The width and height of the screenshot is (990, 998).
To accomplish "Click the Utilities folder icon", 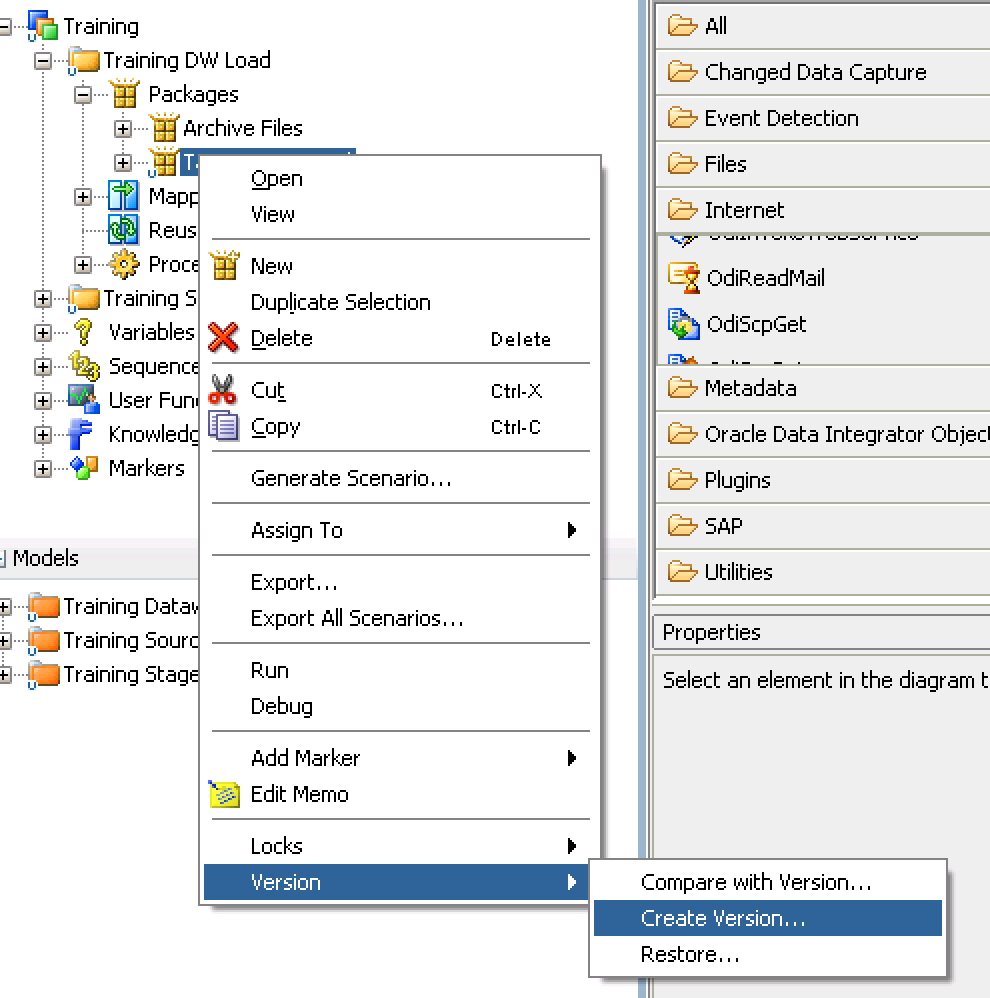I will click(x=682, y=571).
